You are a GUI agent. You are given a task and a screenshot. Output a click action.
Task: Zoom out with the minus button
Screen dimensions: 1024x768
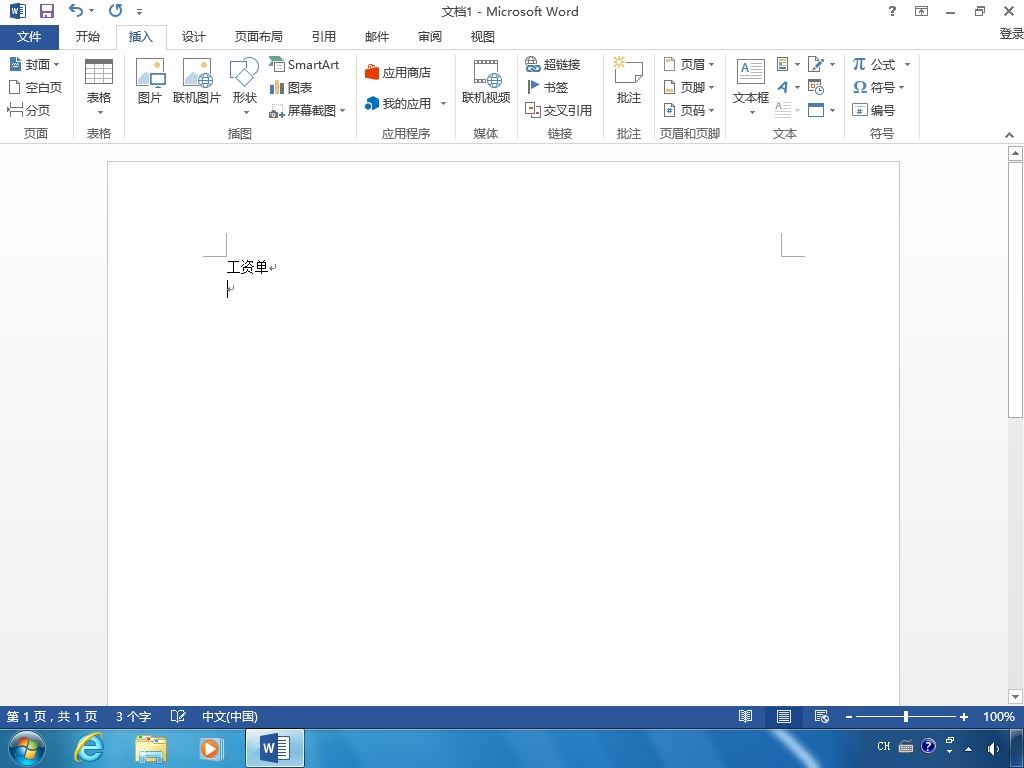pos(849,717)
